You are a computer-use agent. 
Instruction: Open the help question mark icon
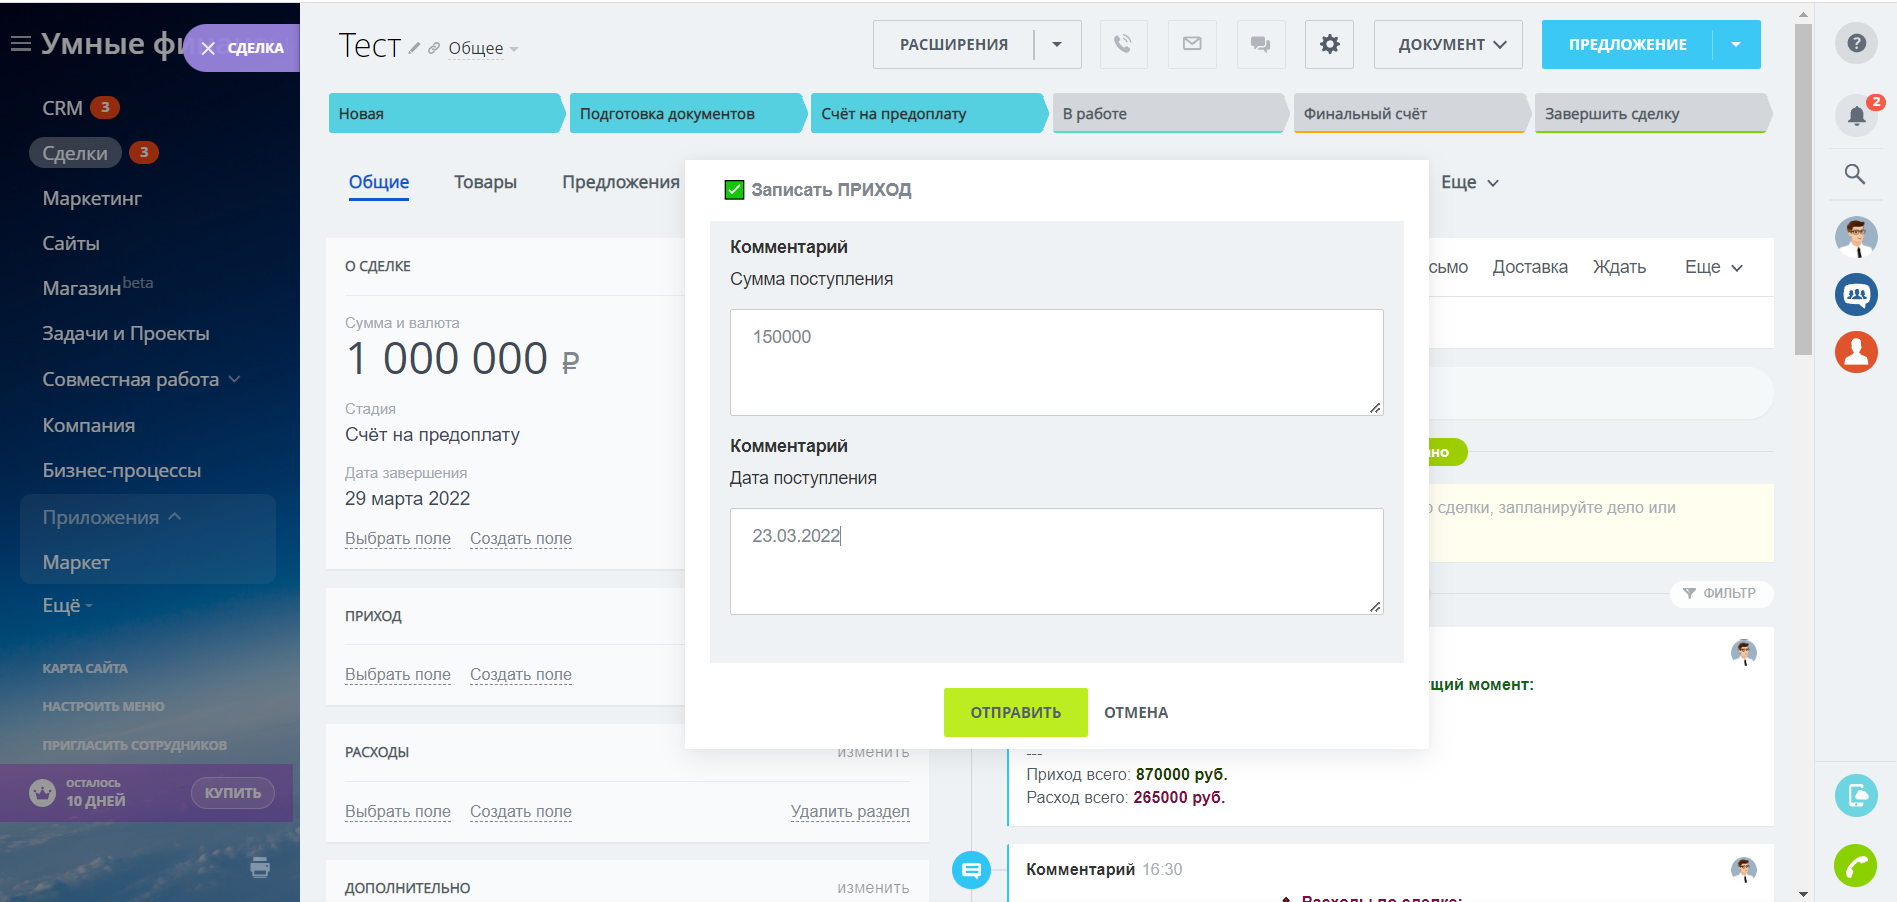[x=1856, y=43]
